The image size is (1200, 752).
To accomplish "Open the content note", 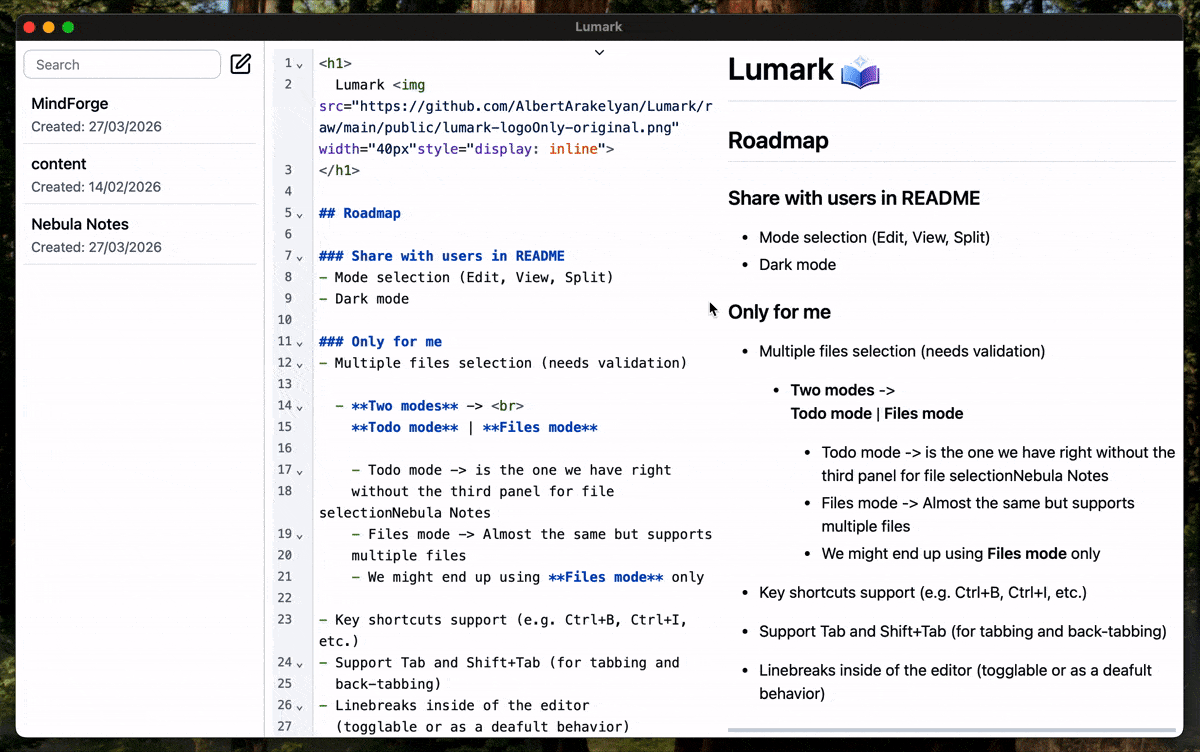I will pos(140,174).
